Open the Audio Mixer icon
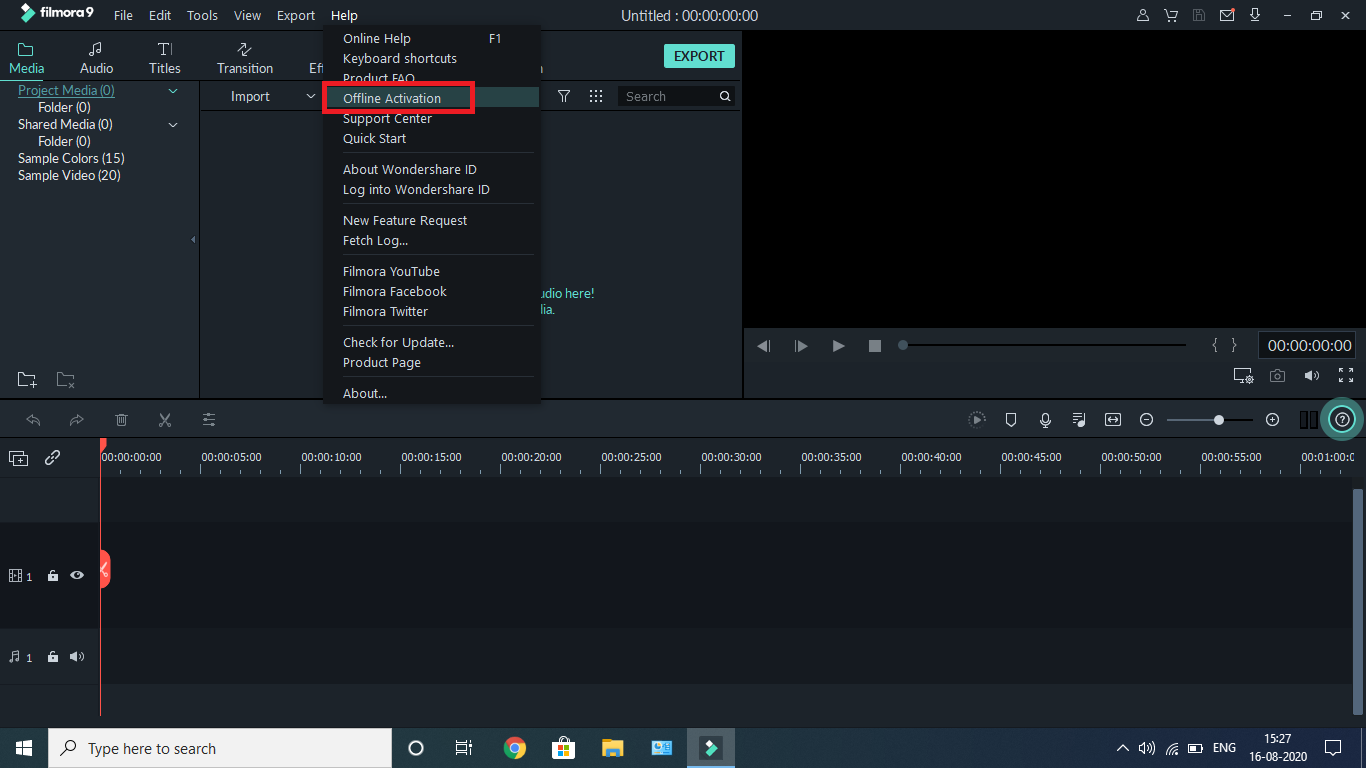Screen dimensions: 1366x768 coord(1078,420)
